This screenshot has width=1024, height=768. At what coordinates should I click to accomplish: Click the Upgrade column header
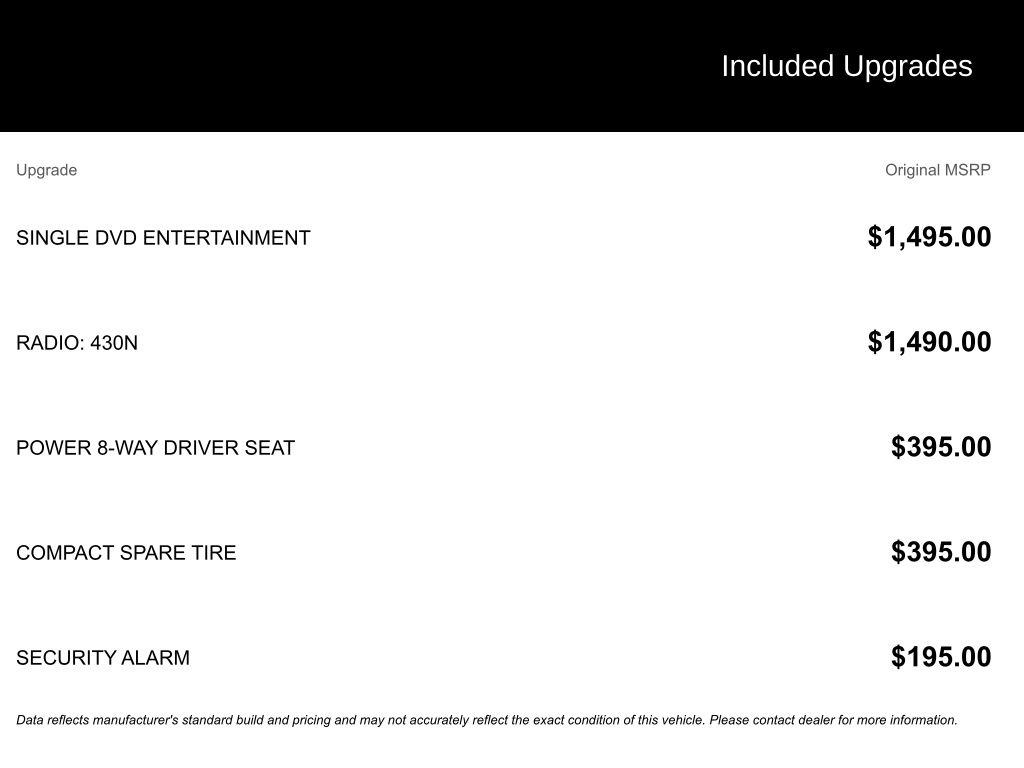point(46,170)
